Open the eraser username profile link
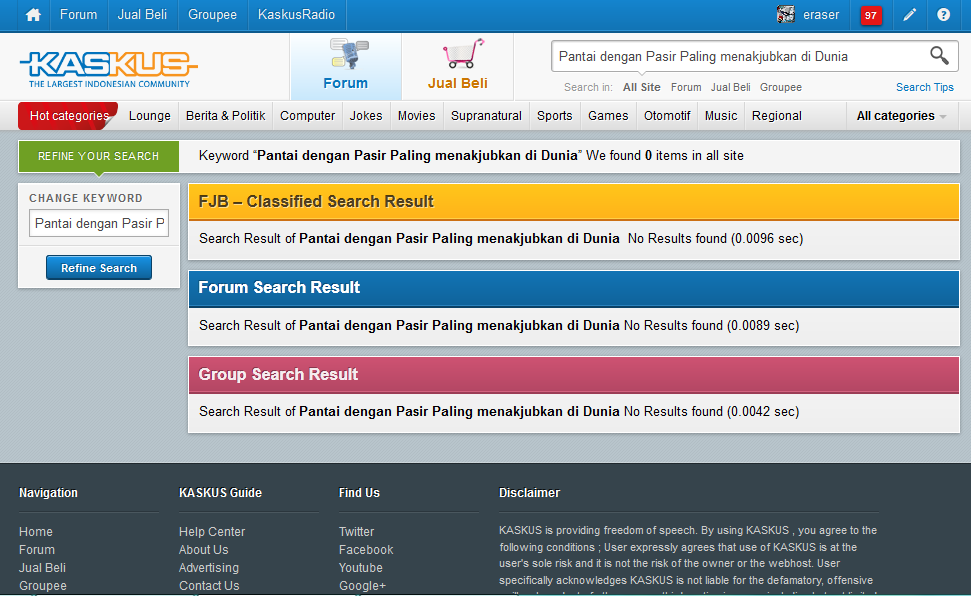Screen dimensions: 971x596 (x=821, y=15)
